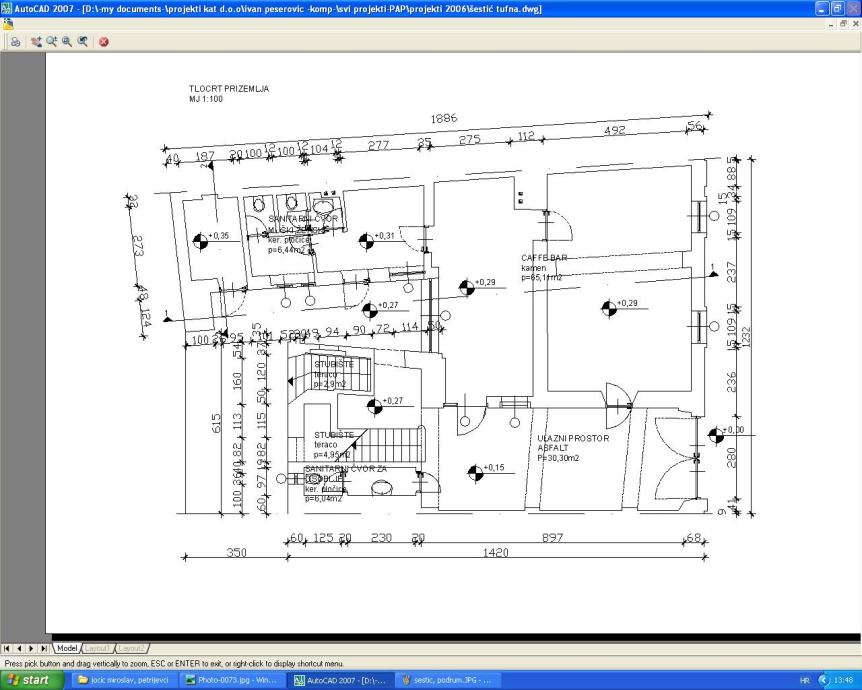The image size is (862, 690).
Task: Click the AutoCAD application icon in title bar
Action: coord(7,8)
